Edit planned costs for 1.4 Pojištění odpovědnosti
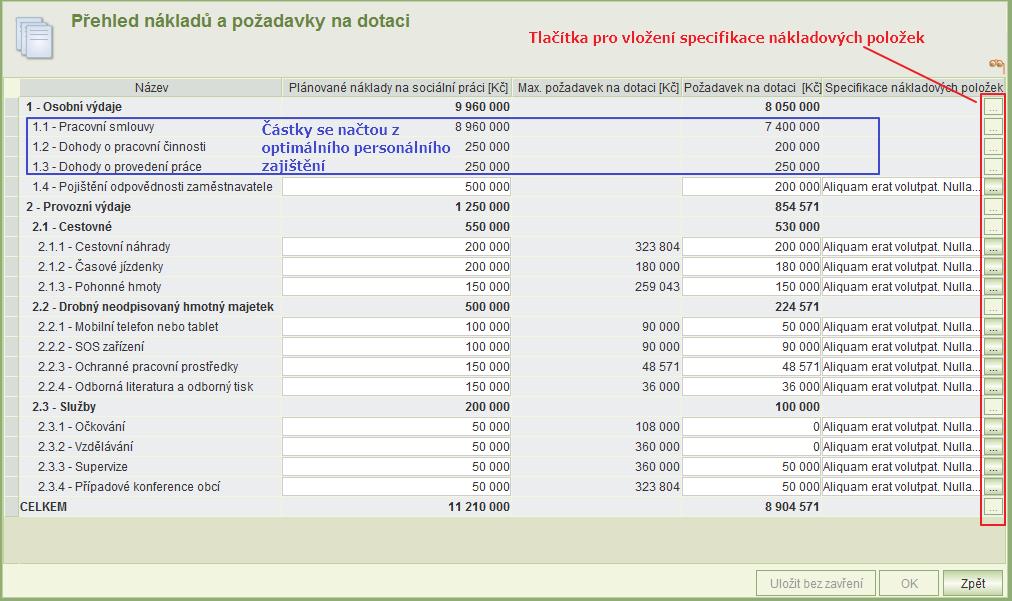 (396, 187)
